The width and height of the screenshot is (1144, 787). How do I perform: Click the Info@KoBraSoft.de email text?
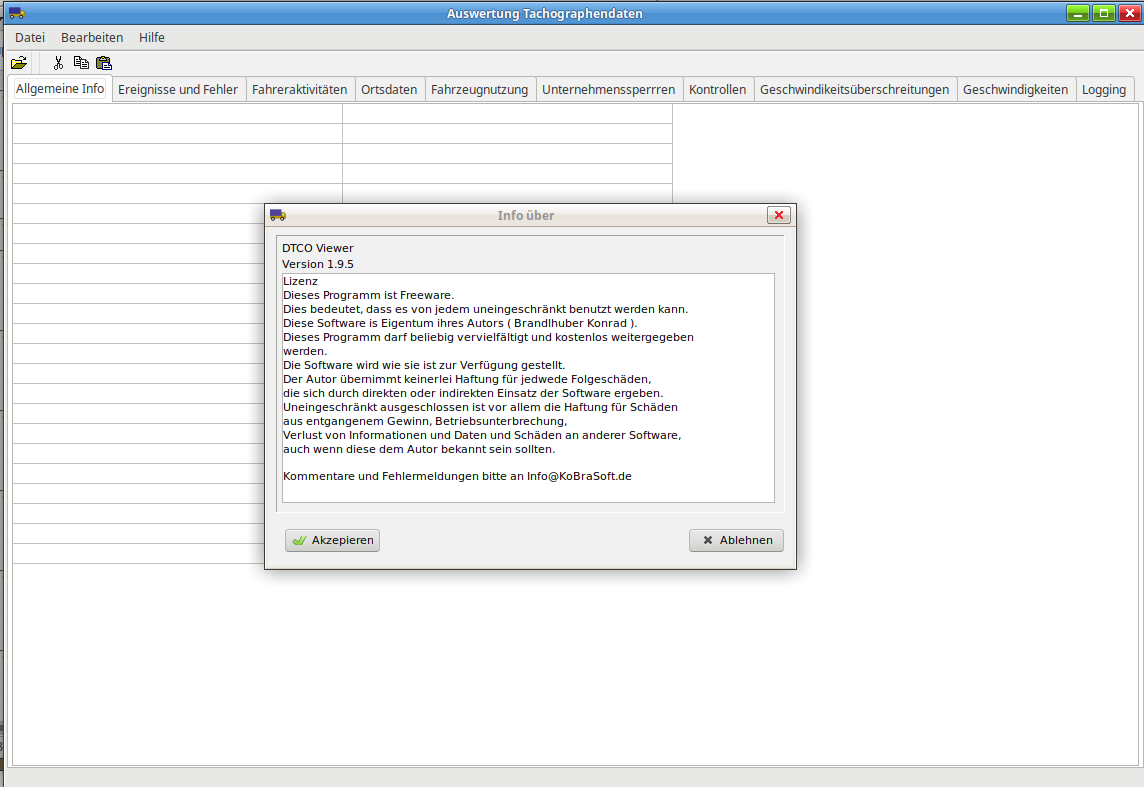(x=579, y=476)
